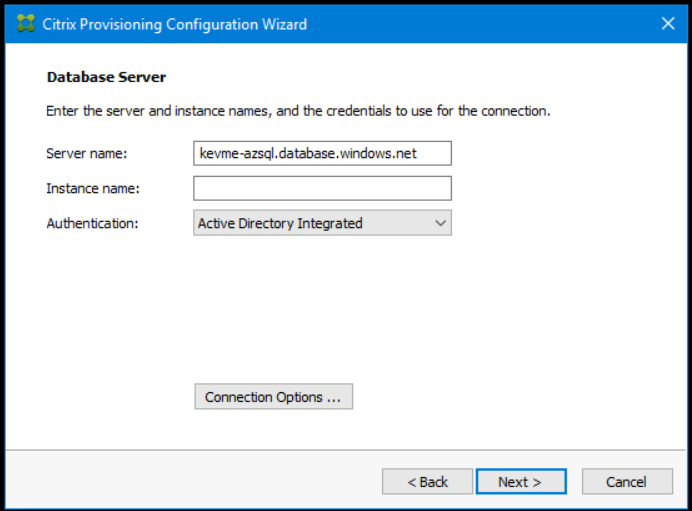Screen dimensions: 692x511
Task: Cancel the configuration wizard
Action: click(x=627, y=482)
